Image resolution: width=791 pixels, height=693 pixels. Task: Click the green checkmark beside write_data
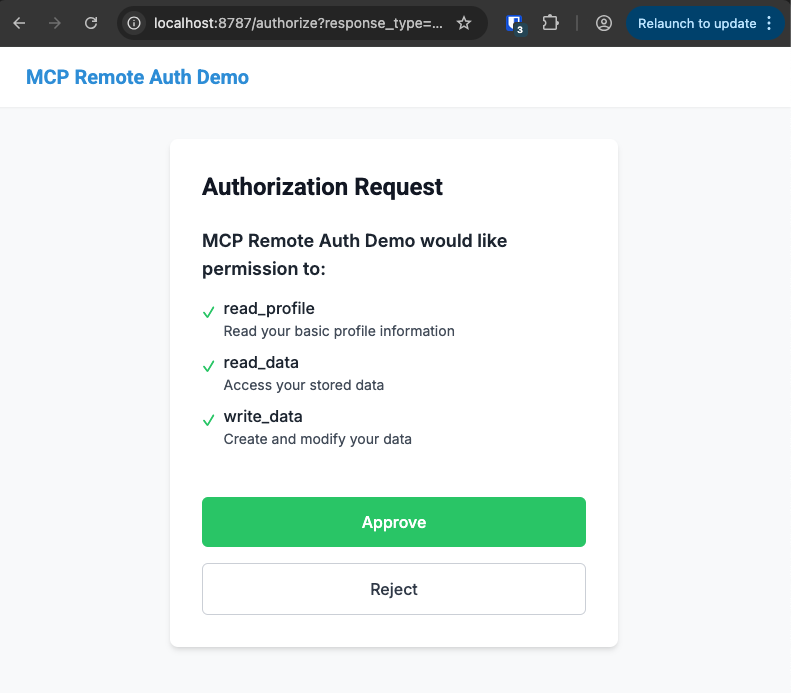[x=209, y=420]
